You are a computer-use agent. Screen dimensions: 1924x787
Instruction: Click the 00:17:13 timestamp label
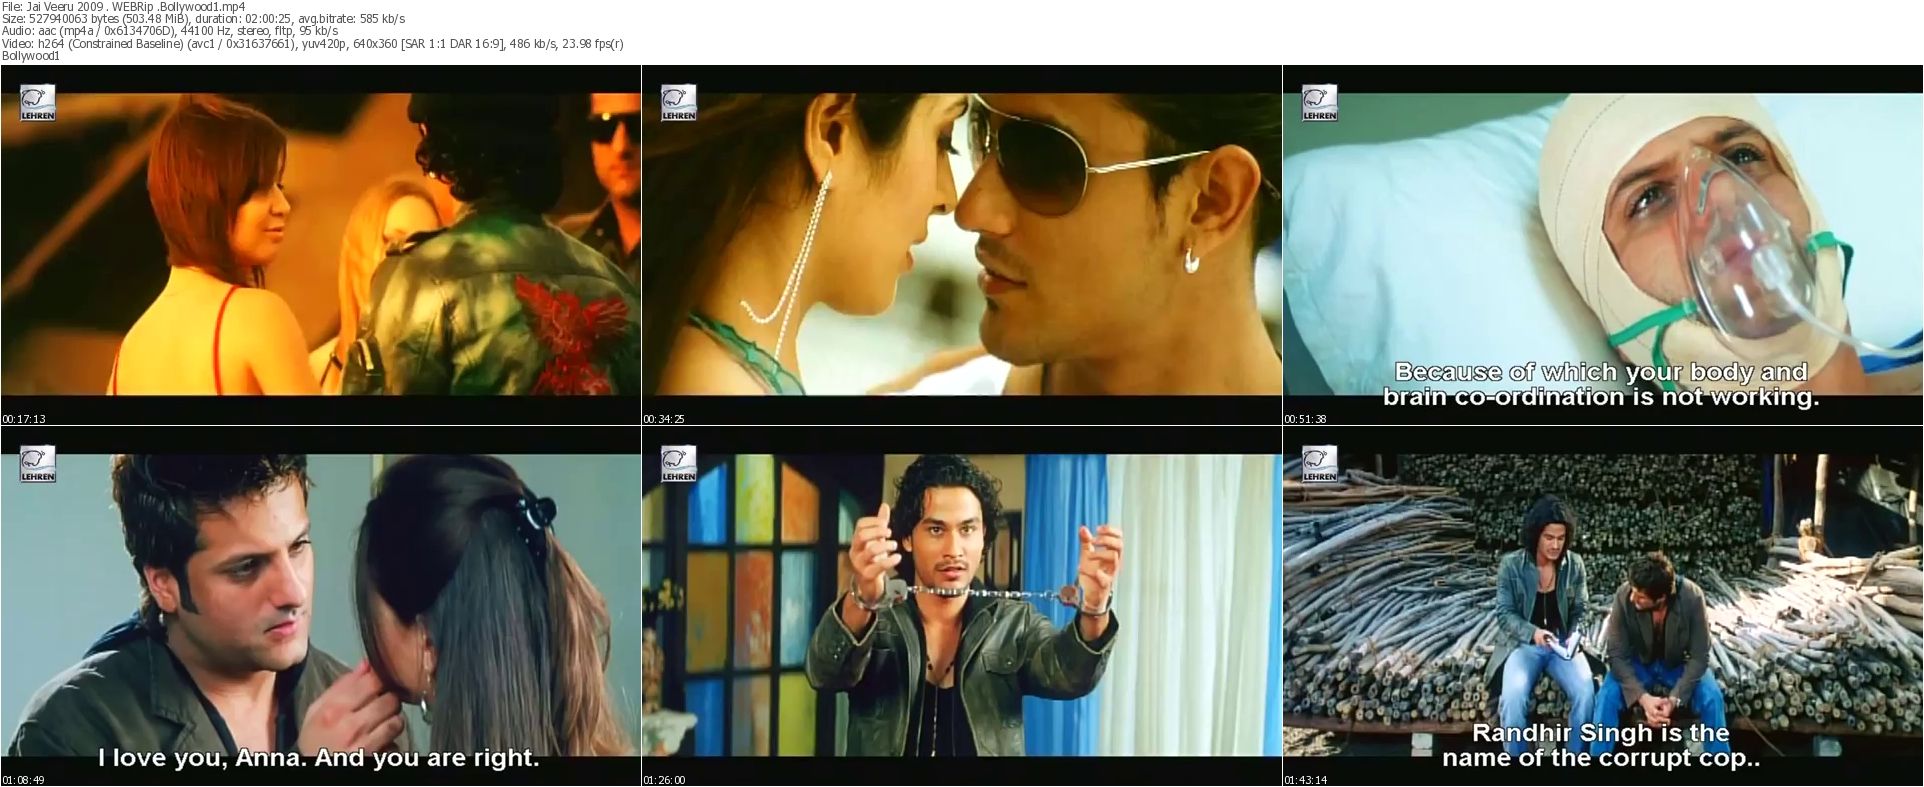point(24,419)
